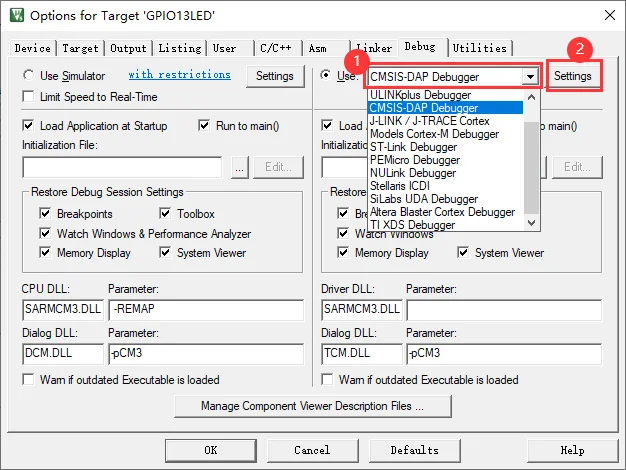Restore settings with Defaults button

(x=414, y=450)
